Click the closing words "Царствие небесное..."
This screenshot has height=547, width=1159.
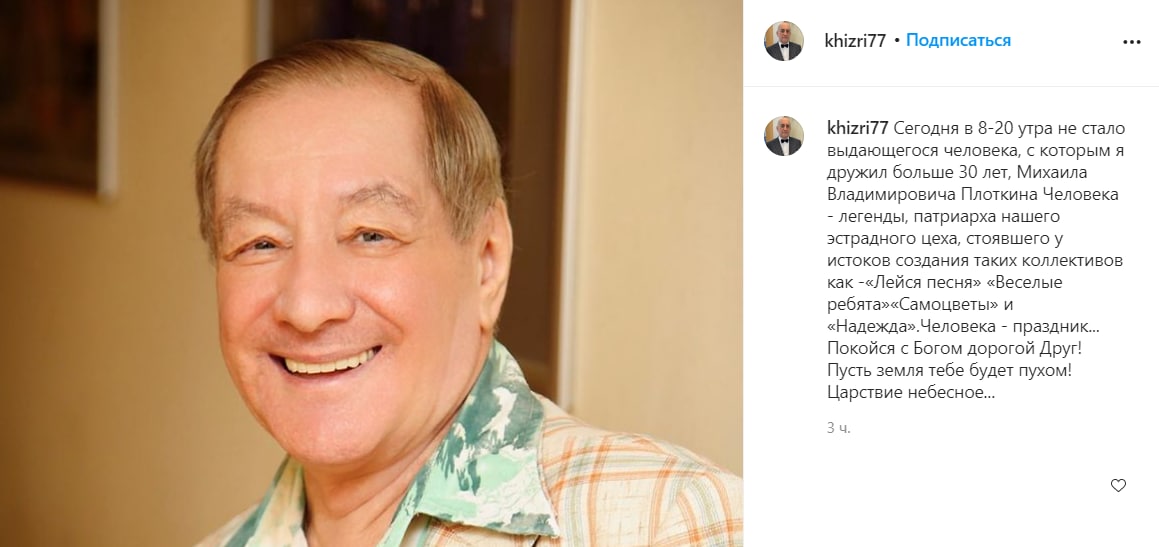click(x=911, y=395)
